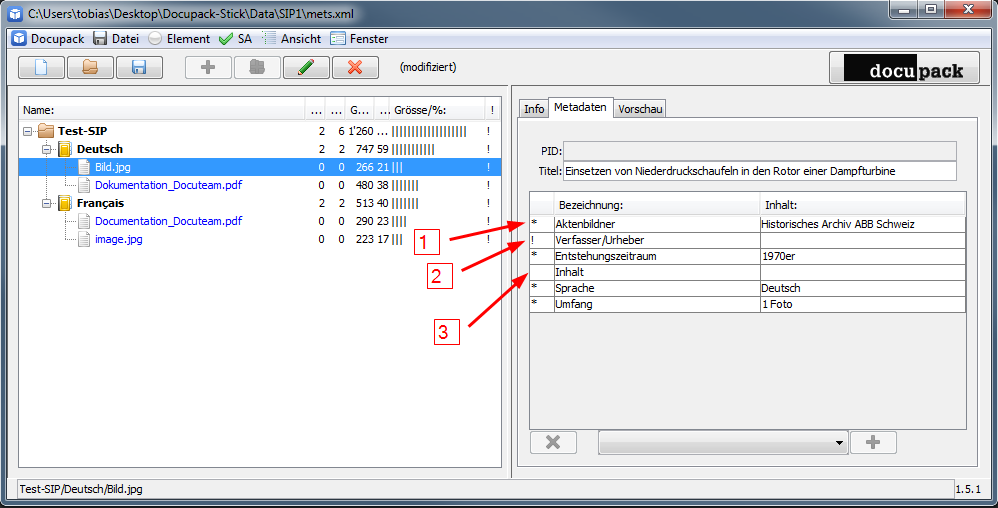Viewport: 998px width, 508px height.
Task: Click the open folder toolbar button
Action: [90, 68]
